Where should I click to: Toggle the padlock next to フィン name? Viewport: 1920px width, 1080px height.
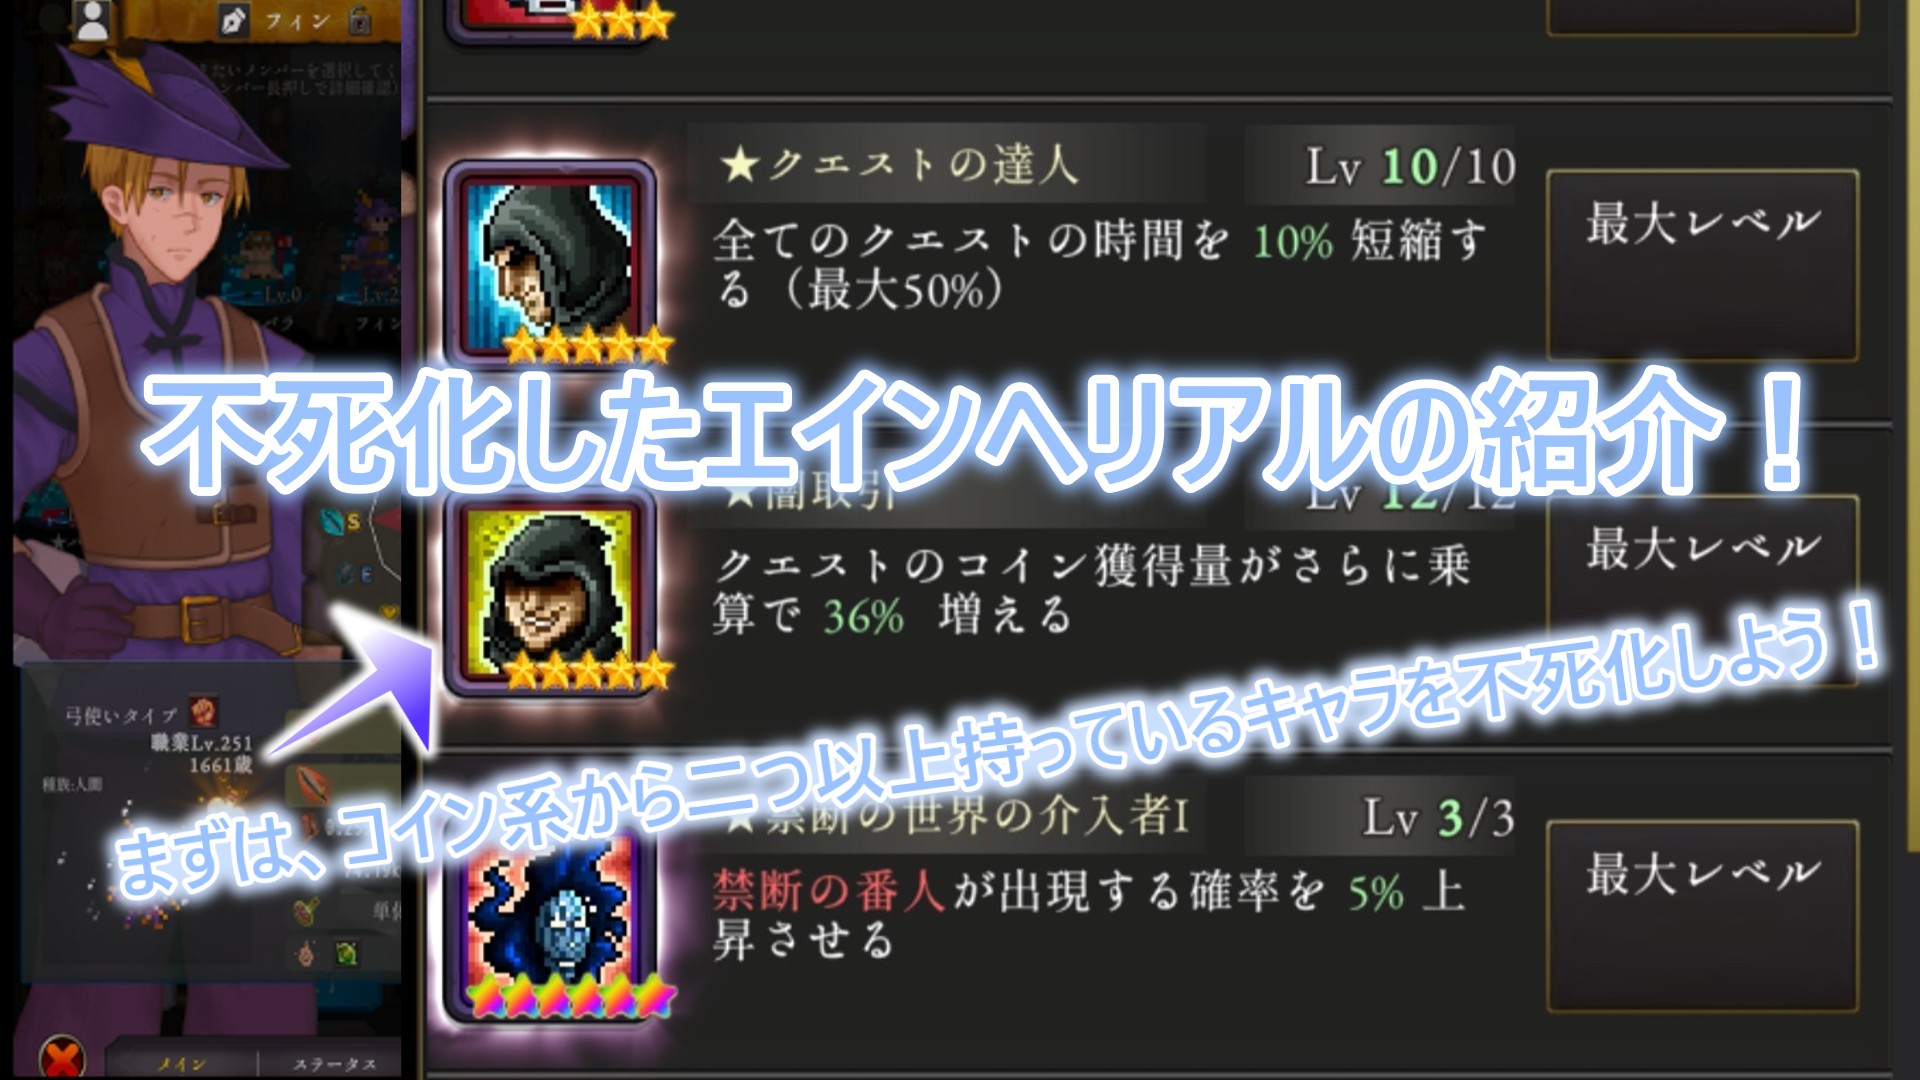pyautogui.click(x=359, y=20)
